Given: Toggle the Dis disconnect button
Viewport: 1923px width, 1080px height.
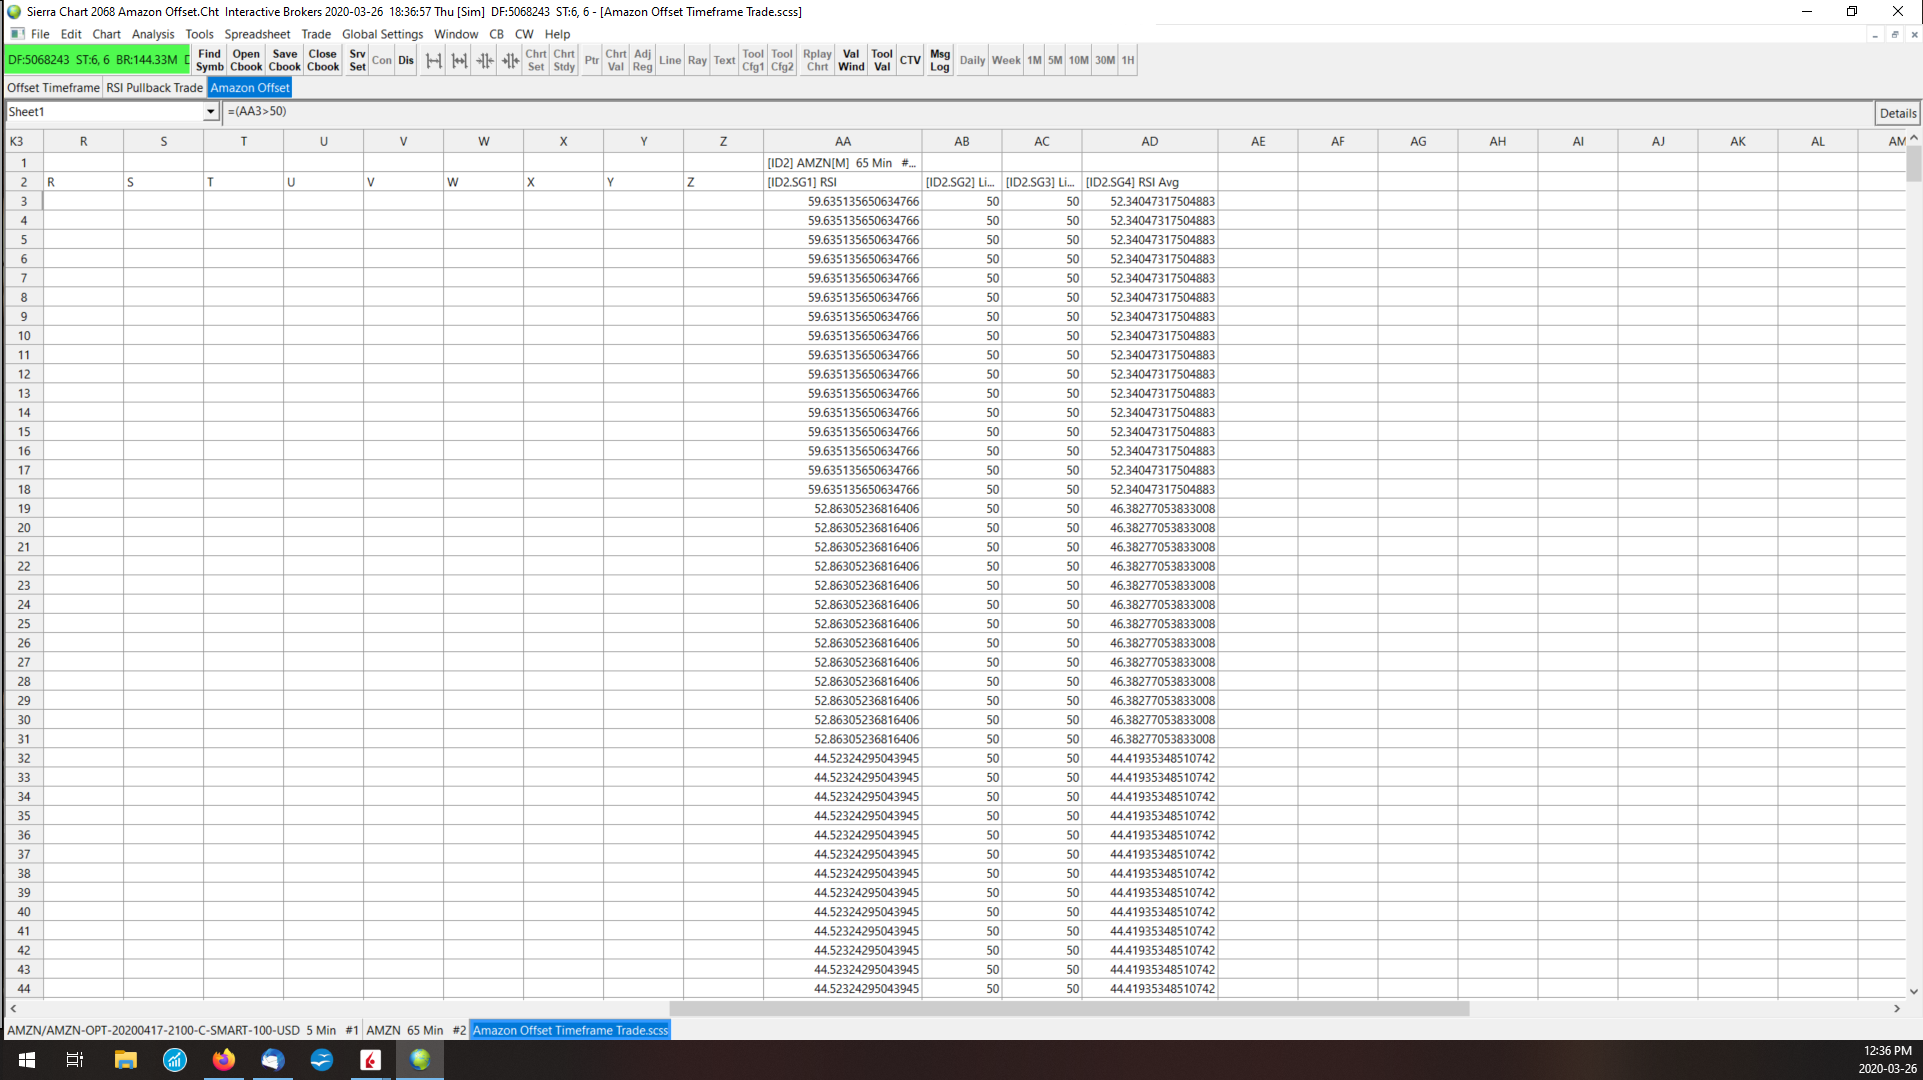Looking at the screenshot, I should (x=405, y=60).
